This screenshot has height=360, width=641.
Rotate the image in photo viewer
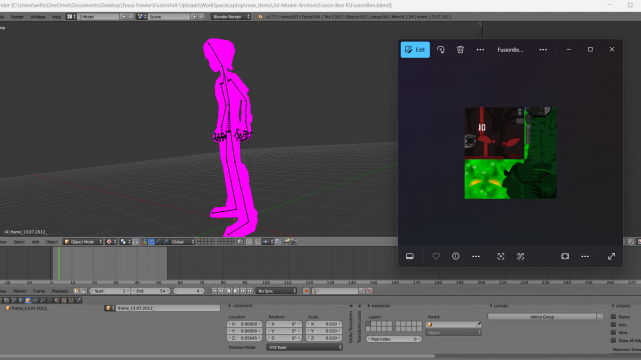click(x=441, y=49)
